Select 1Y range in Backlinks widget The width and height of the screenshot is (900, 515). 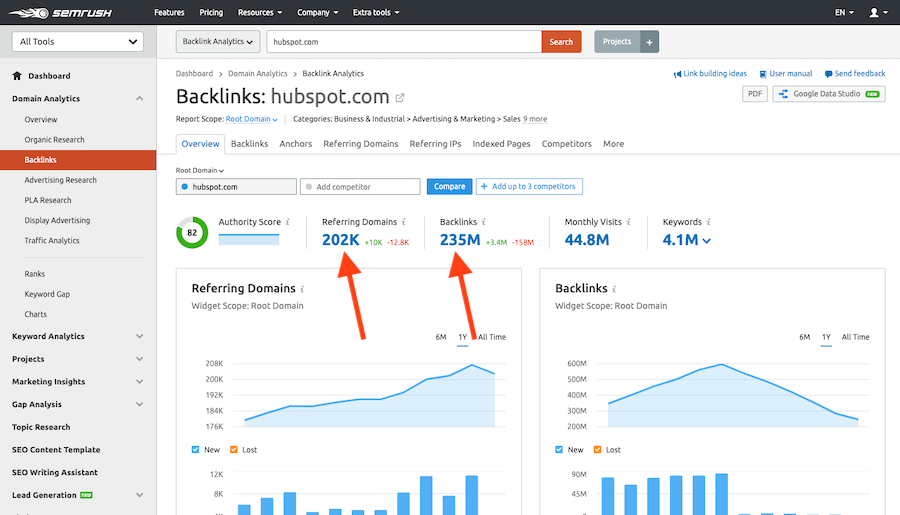[826, 337]
